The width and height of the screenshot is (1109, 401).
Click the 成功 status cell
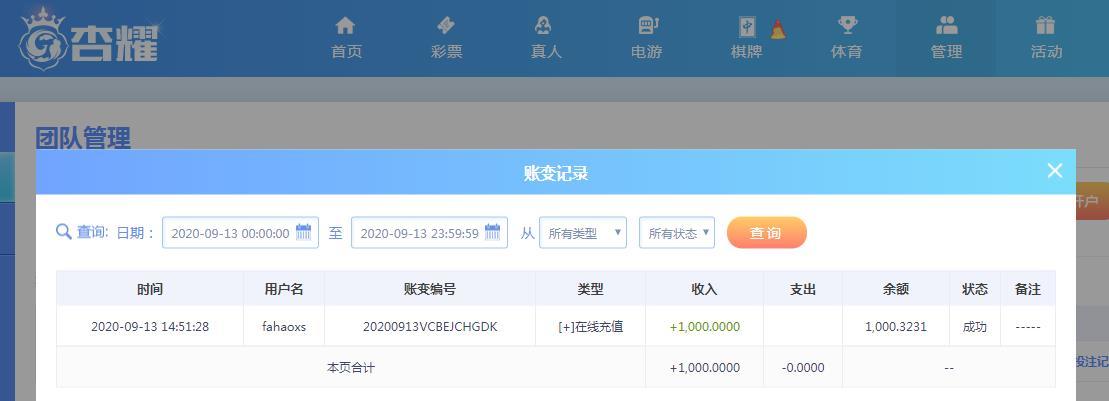click(975, 327)
